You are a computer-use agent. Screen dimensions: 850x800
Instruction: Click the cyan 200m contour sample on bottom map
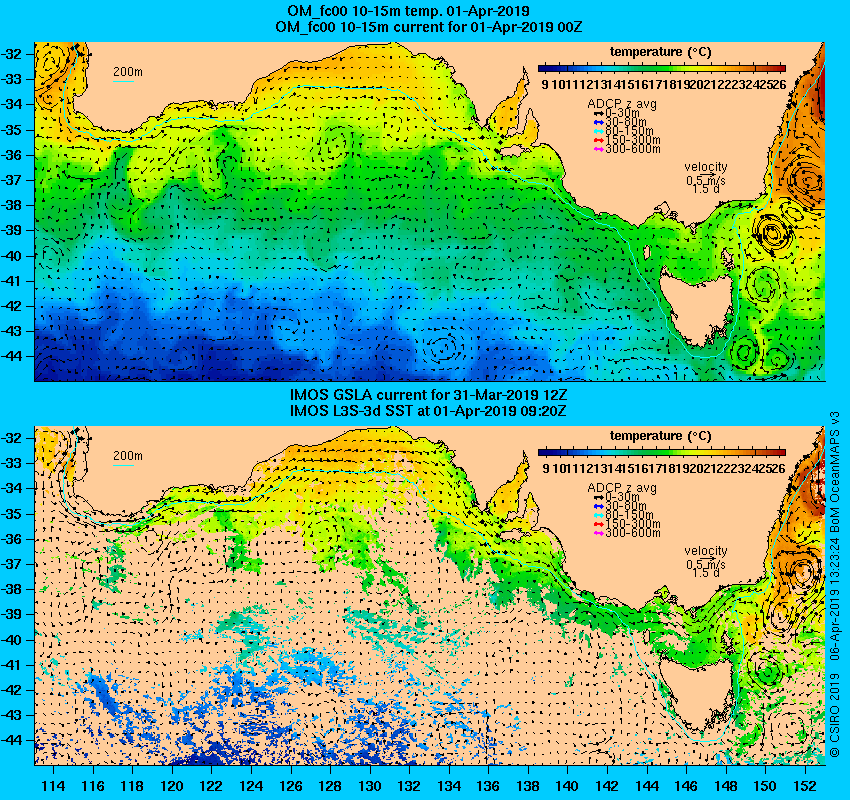123,466
